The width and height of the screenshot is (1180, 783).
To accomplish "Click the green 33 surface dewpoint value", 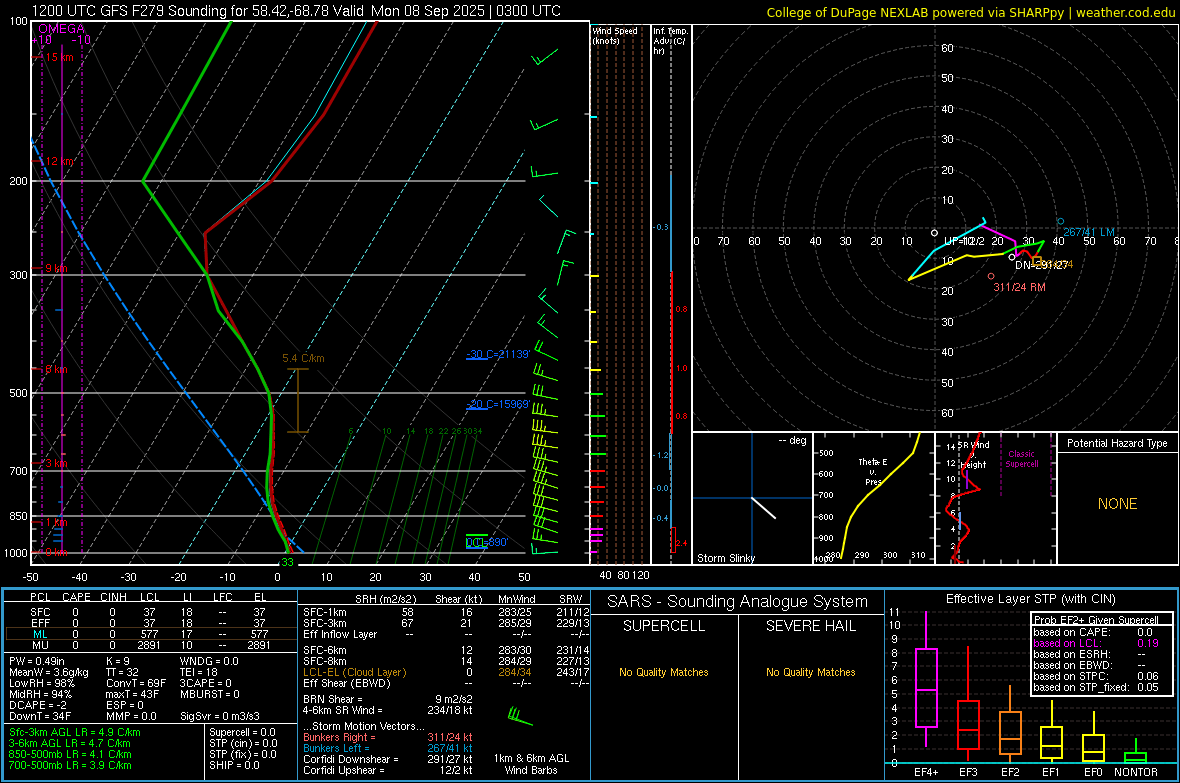I will (x=287, y=562).
